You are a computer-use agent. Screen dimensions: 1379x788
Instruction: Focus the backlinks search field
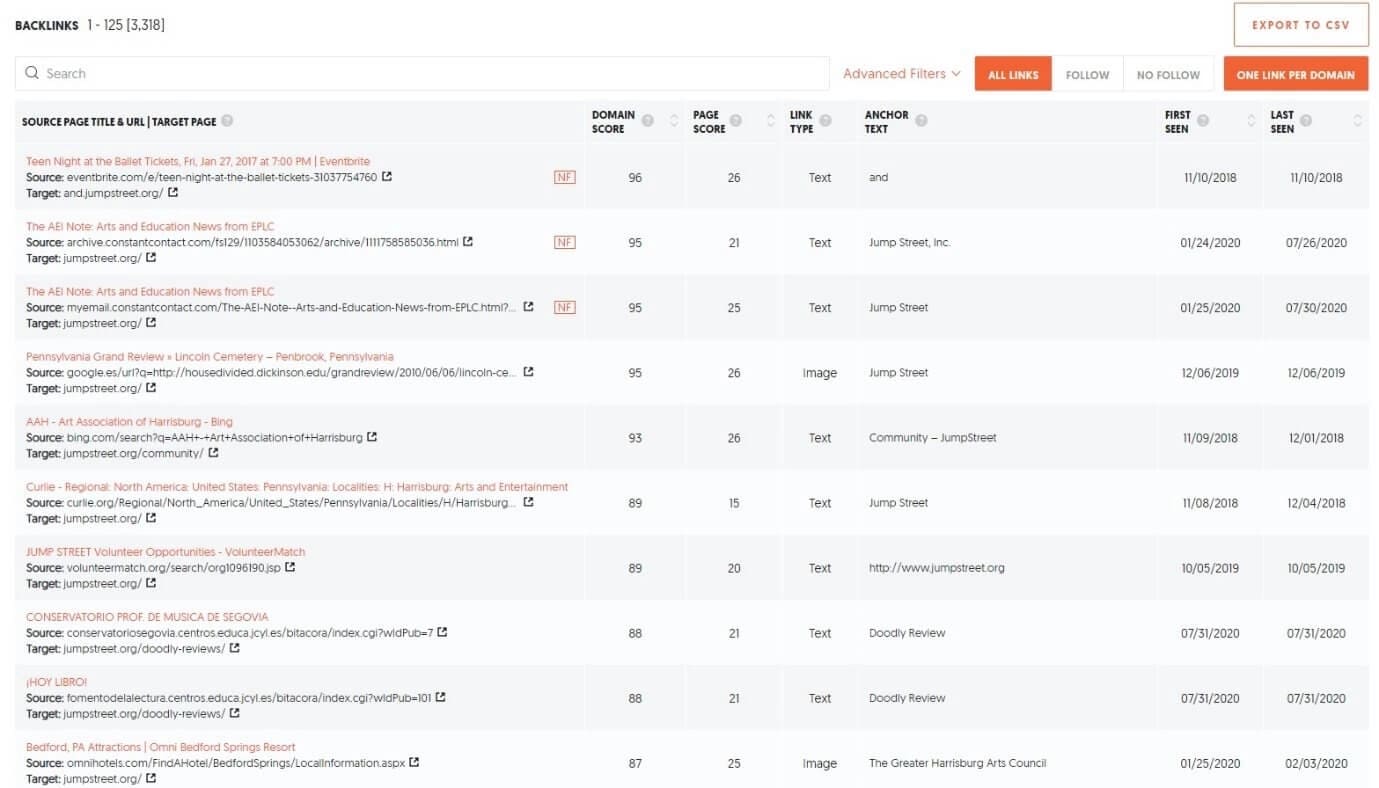(422, 74)
